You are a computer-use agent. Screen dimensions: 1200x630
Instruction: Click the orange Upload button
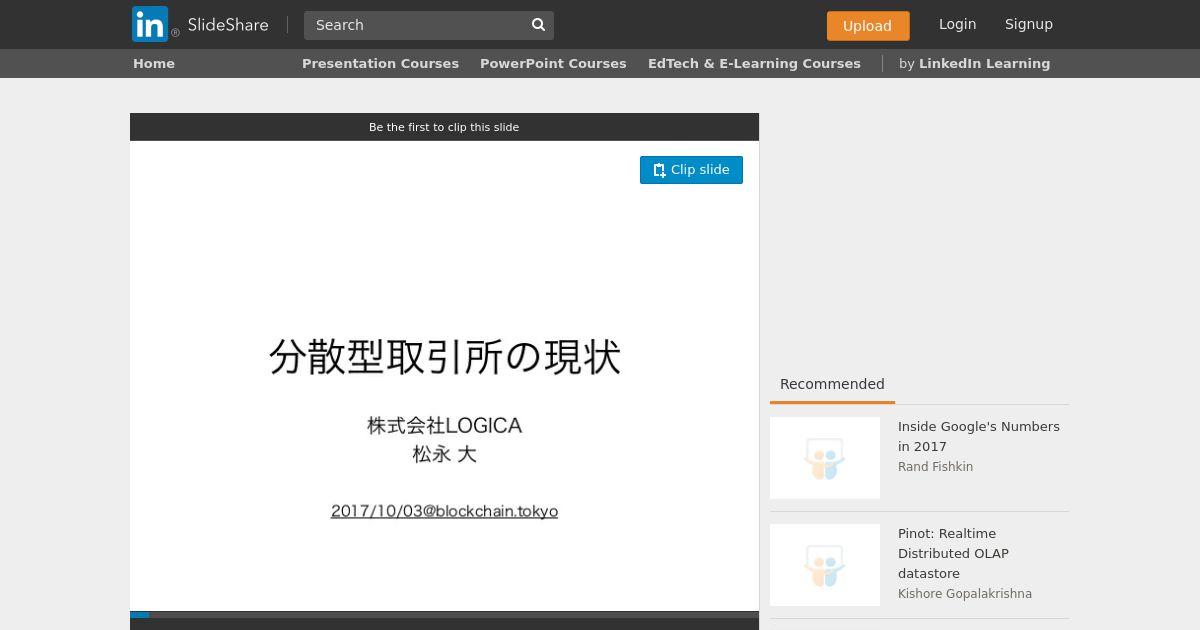(868, 26)
